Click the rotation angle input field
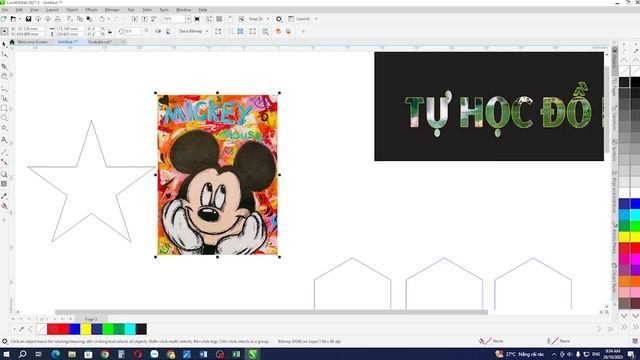The height and width of the screenshot is (360, 640). pos(133,31)
